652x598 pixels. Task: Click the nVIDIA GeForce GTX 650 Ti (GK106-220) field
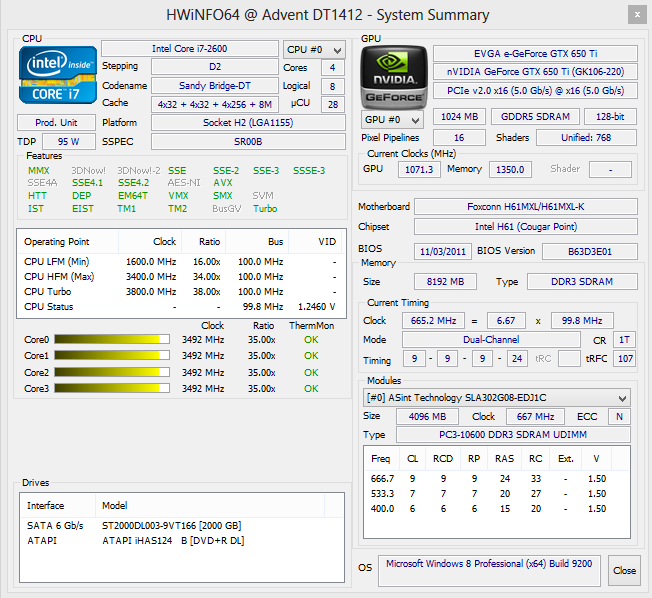click(x=536, y=72)
